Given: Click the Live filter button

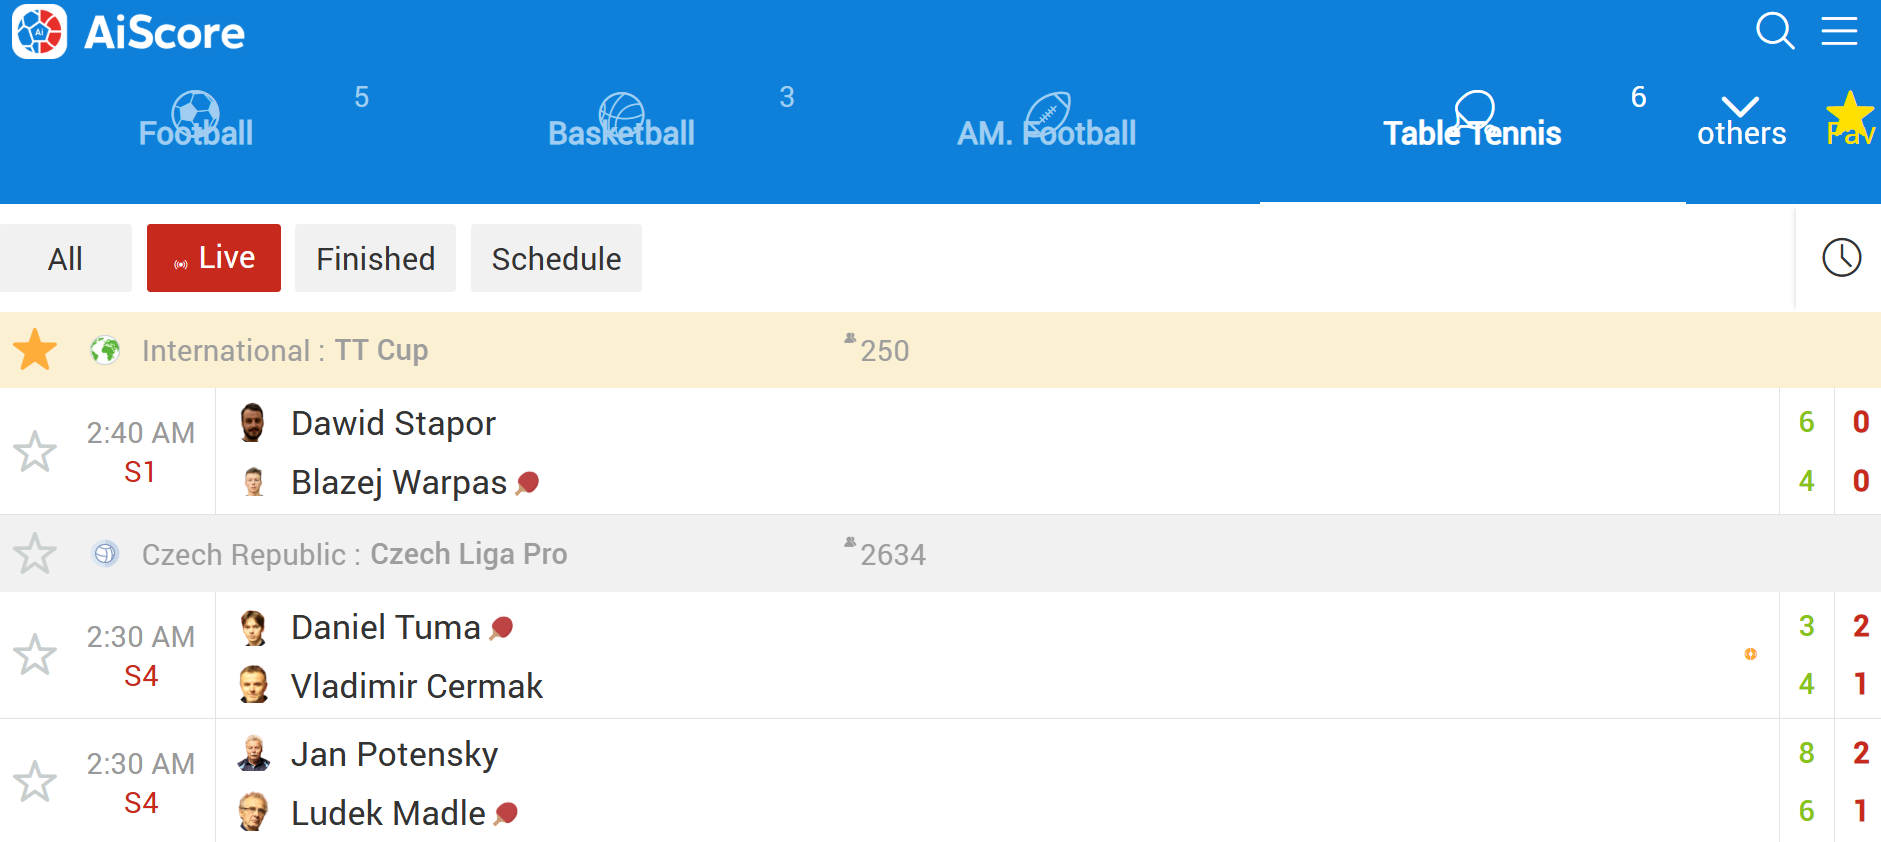Looking at the screenshot, I should 214,258.
